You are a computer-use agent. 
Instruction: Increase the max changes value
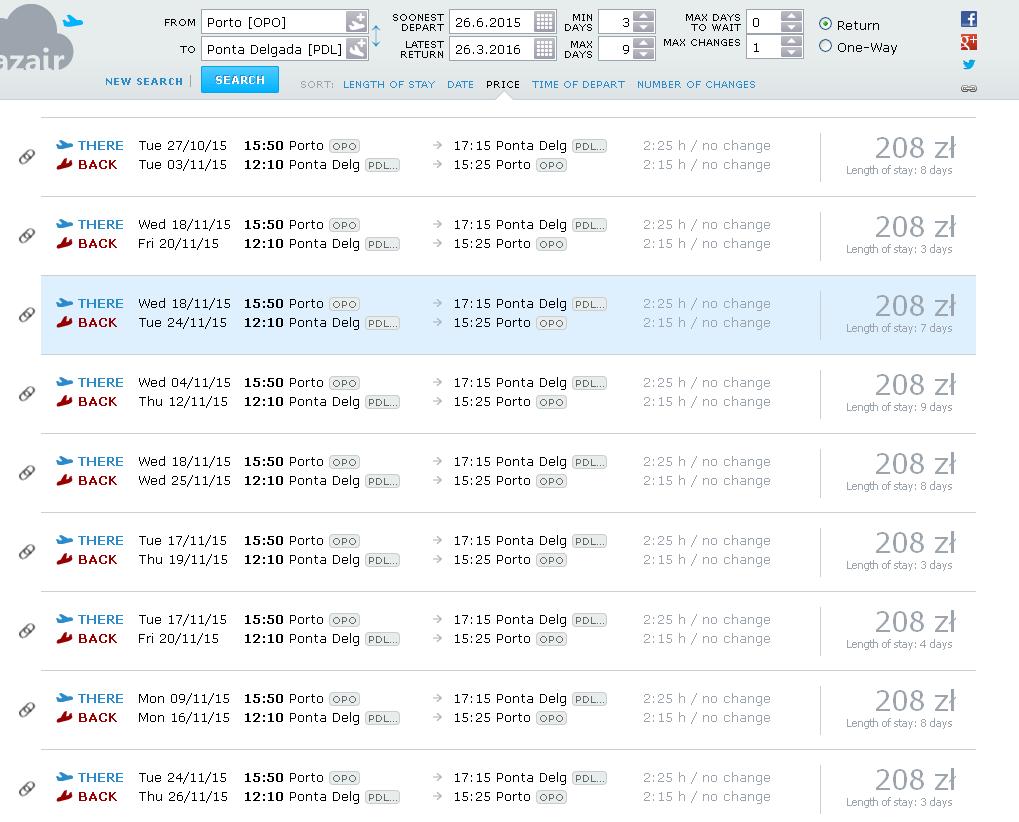pyautogui.click(x=792, y=42)
